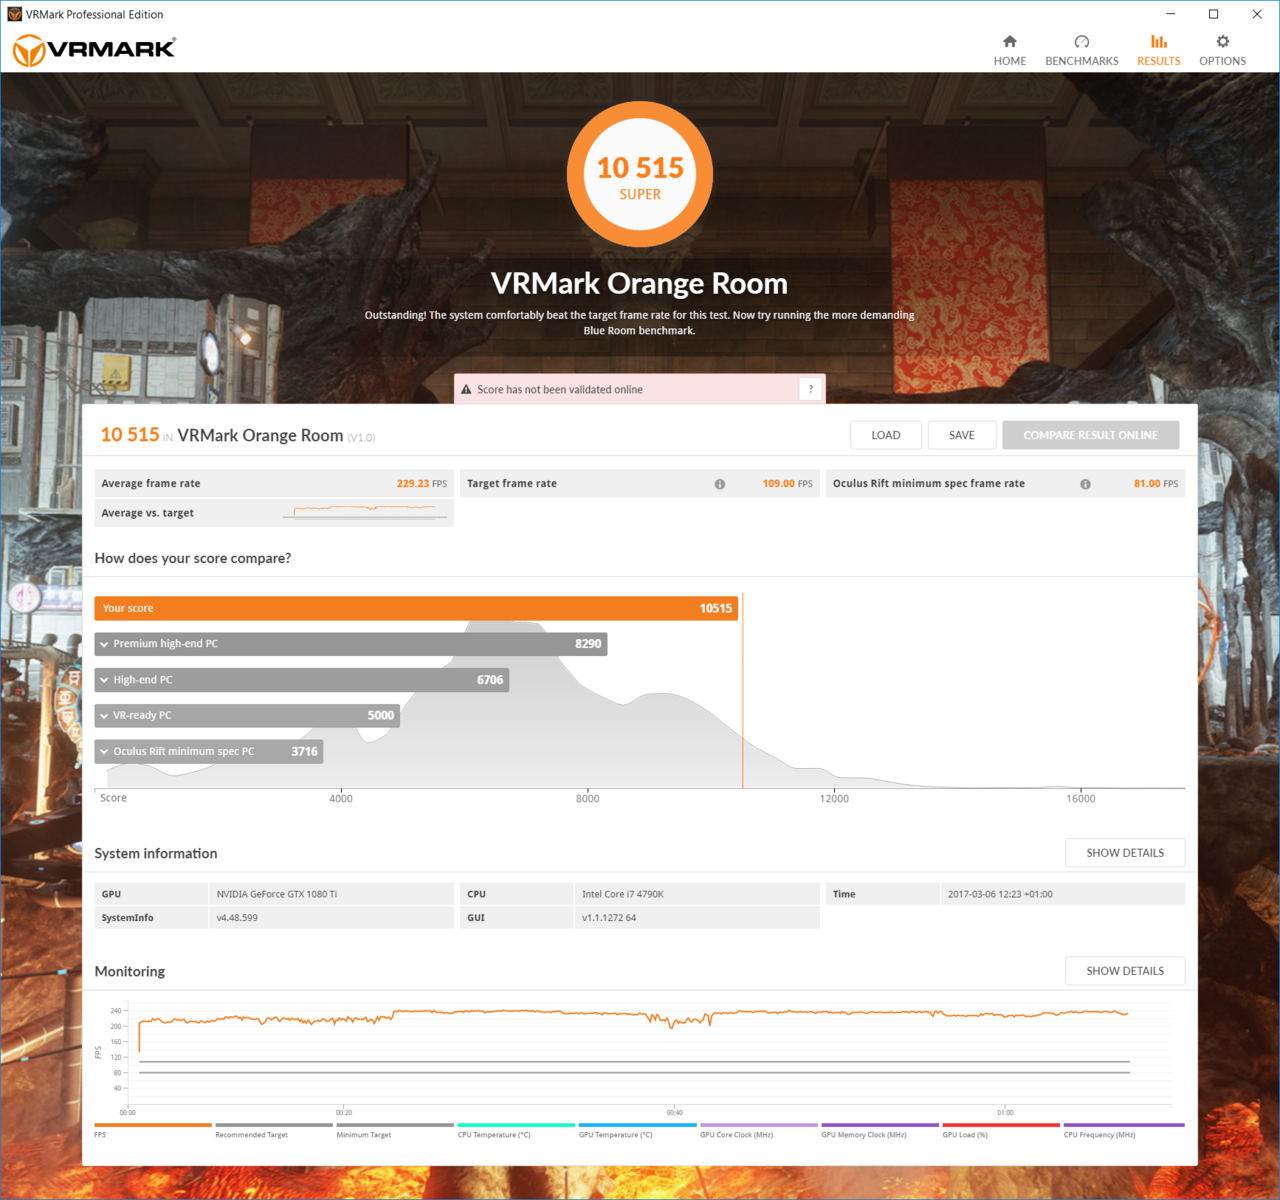The image size is (1280, 1200).
Task: Select the CPU Temperature legend
Action: [x=516, y=1130]
